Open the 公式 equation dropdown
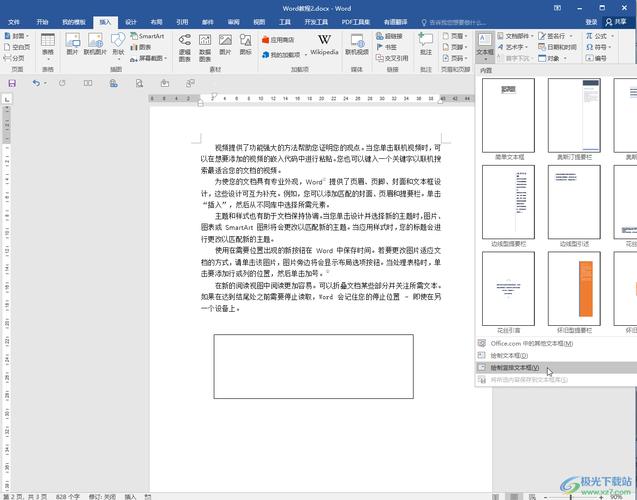Image resolution: width=637 pixels, height=500 pixels. tap(600, 36)
